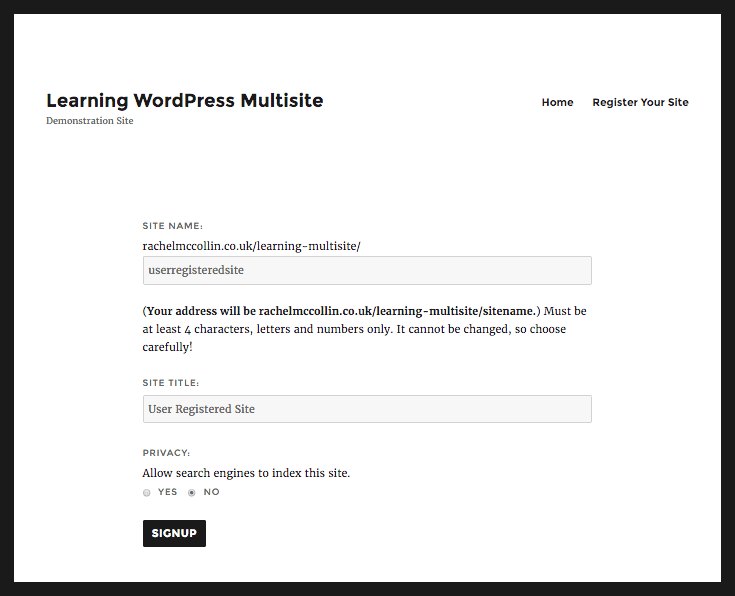Click the Demonstration Site tagline
The width and height of the screenshot is (735, 596).
pyautogui.click(x=90, y=121)
